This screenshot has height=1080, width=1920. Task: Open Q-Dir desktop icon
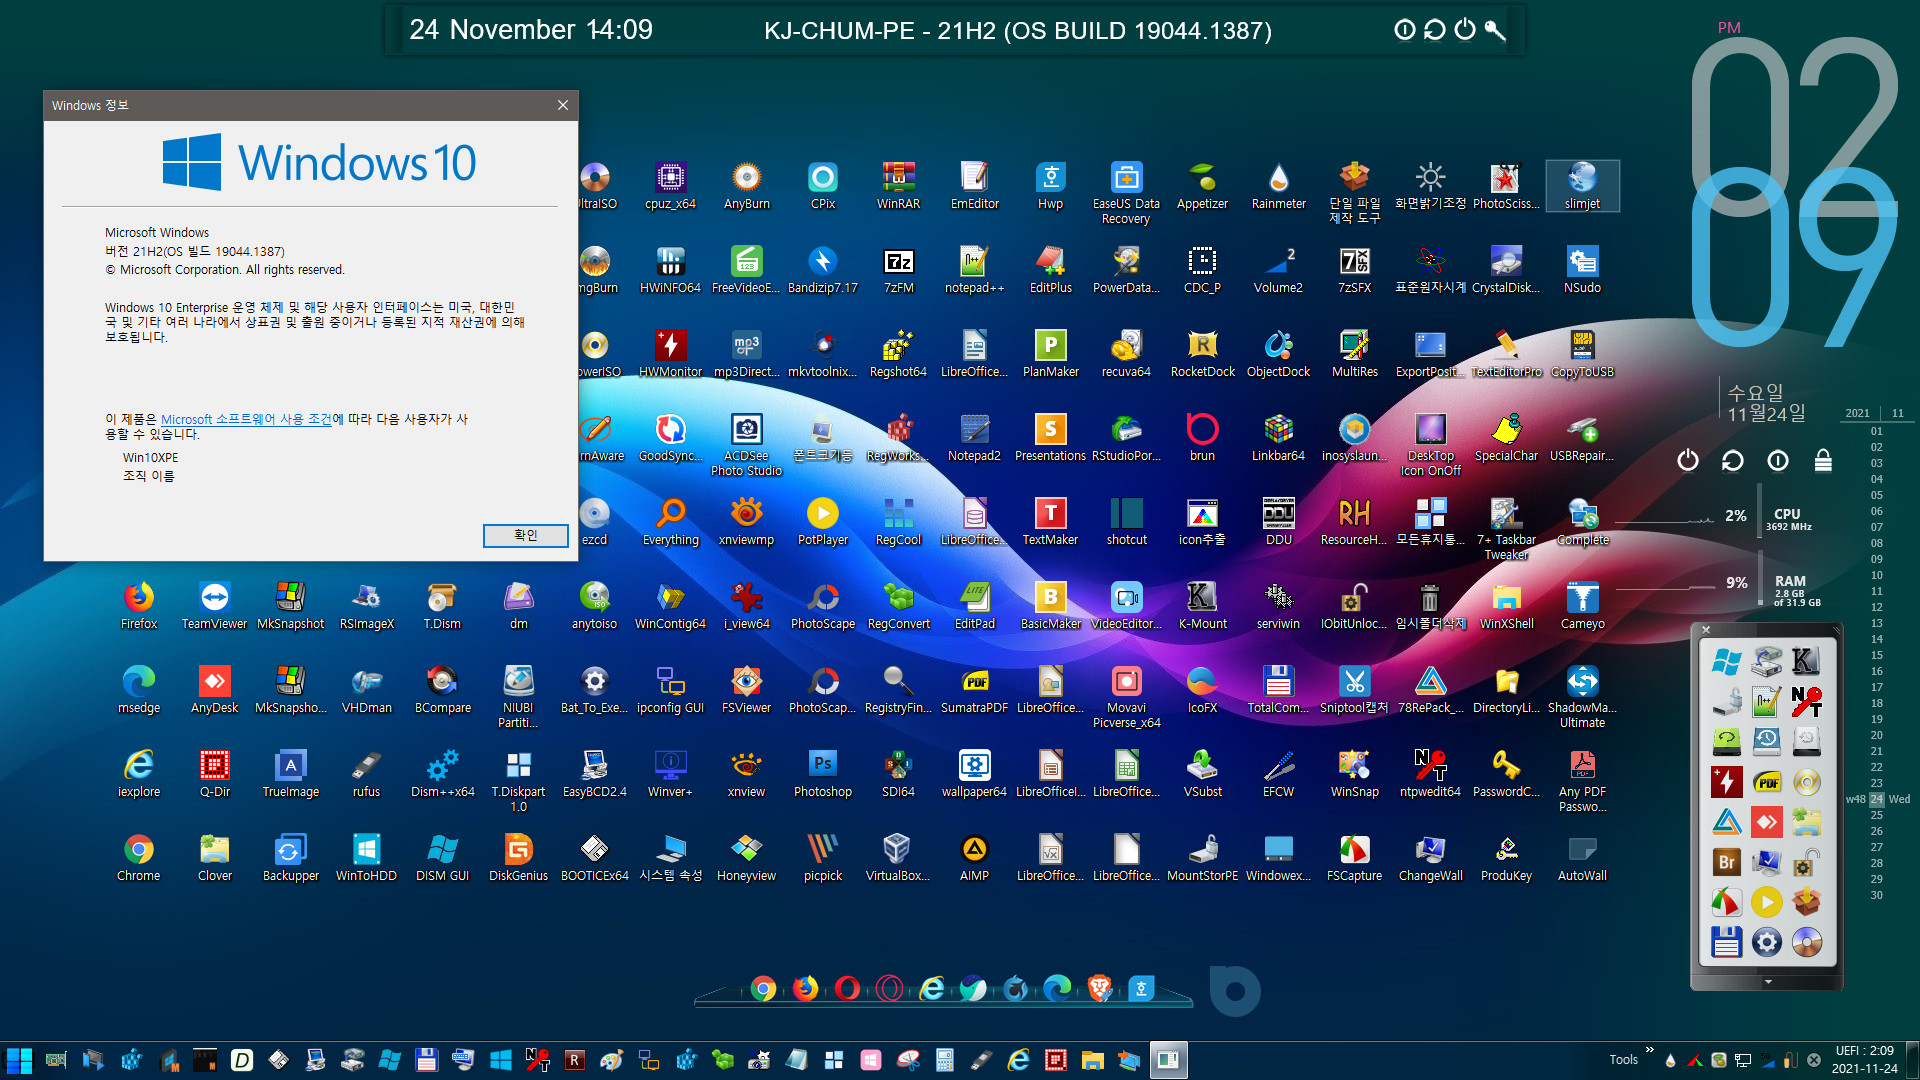pyautogui.click(x=214, y=774)
